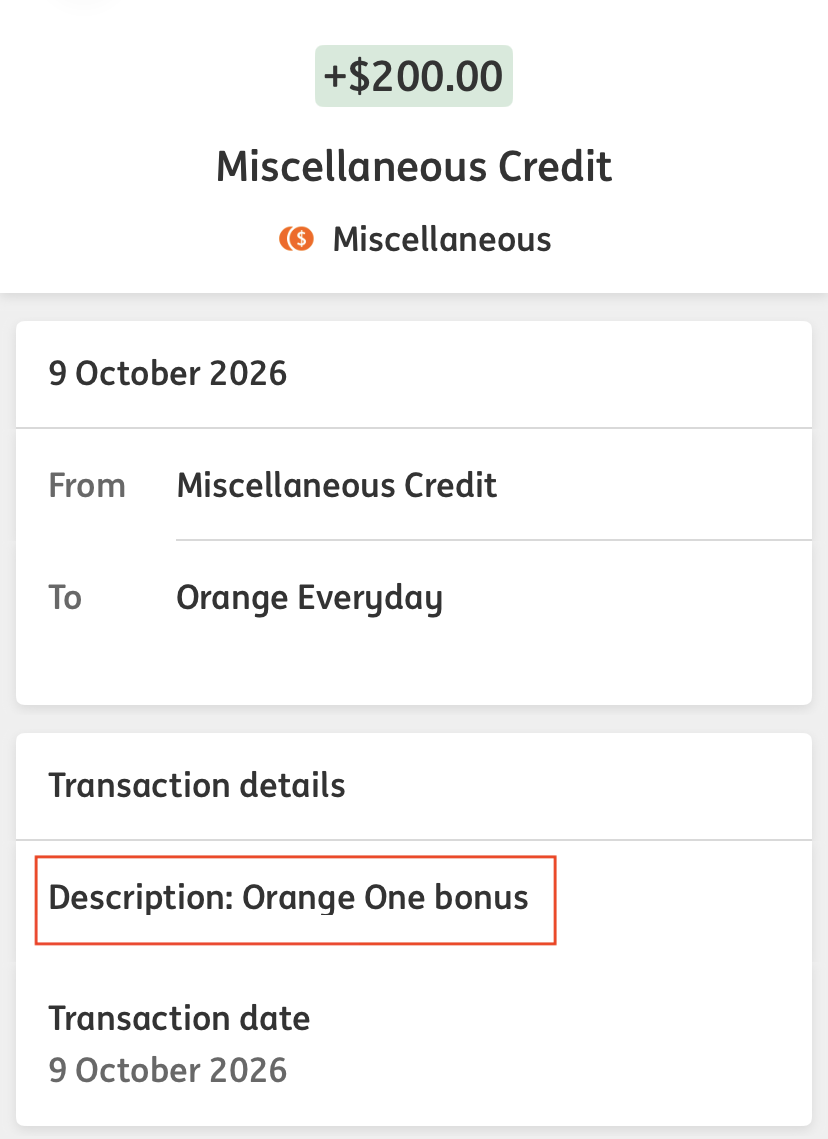
Task: Open the To Orange Everyday account row
Action: [x=414, y=598]
